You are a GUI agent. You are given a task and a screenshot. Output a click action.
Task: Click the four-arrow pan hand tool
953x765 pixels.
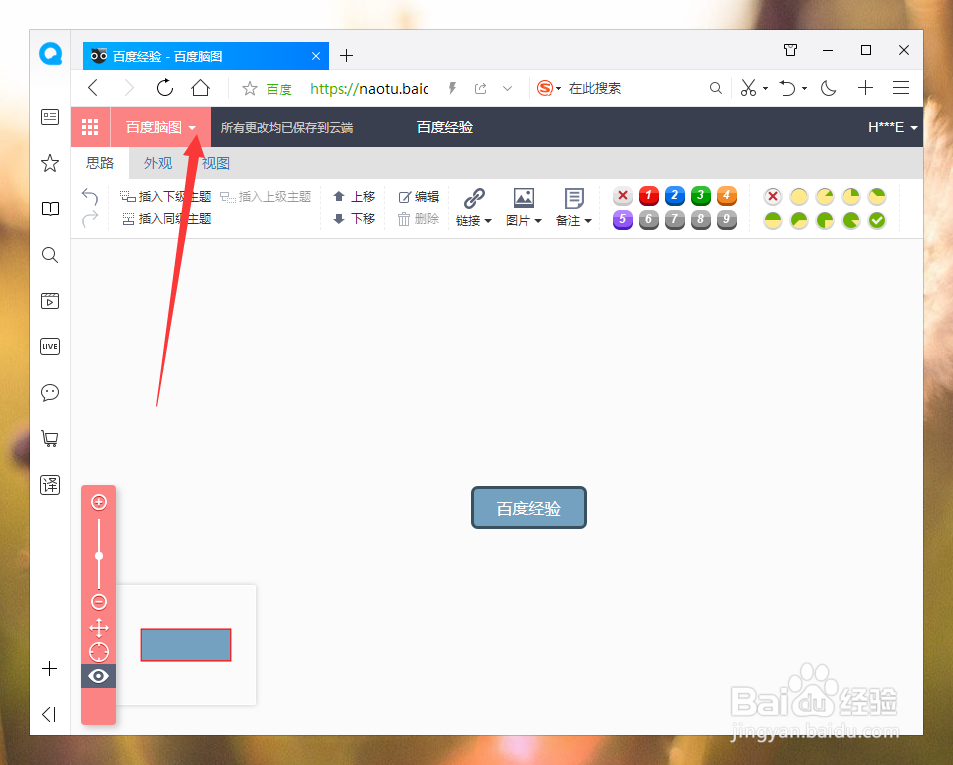[98, 628]
